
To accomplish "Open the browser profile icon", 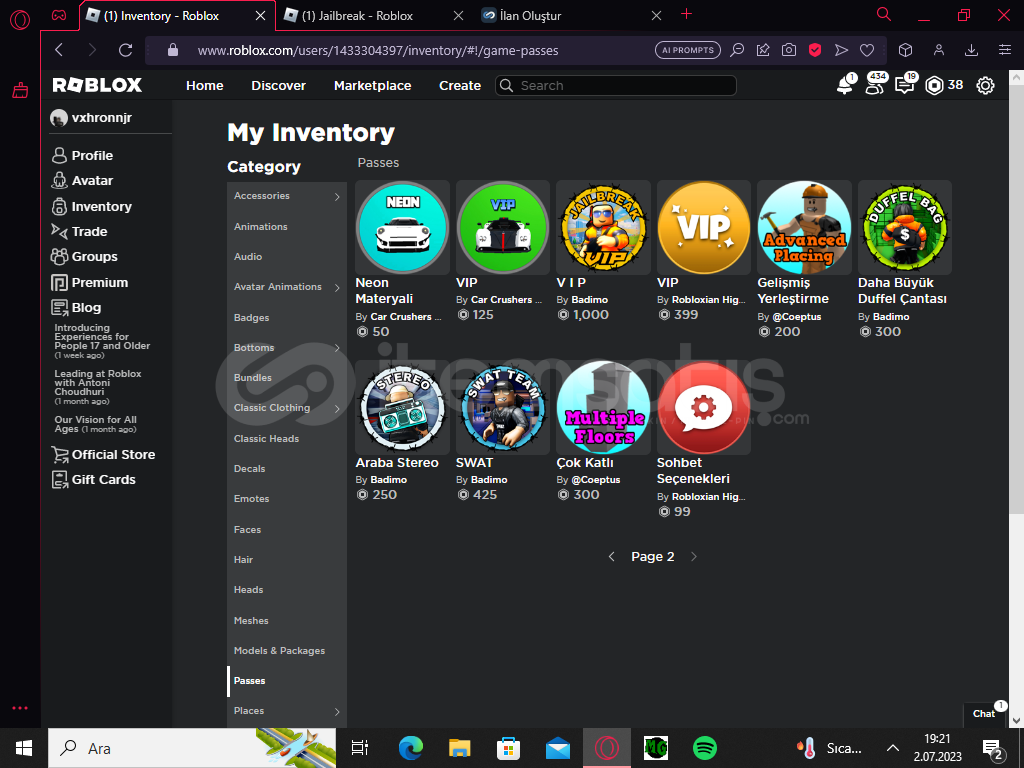I will click(938, 50).
